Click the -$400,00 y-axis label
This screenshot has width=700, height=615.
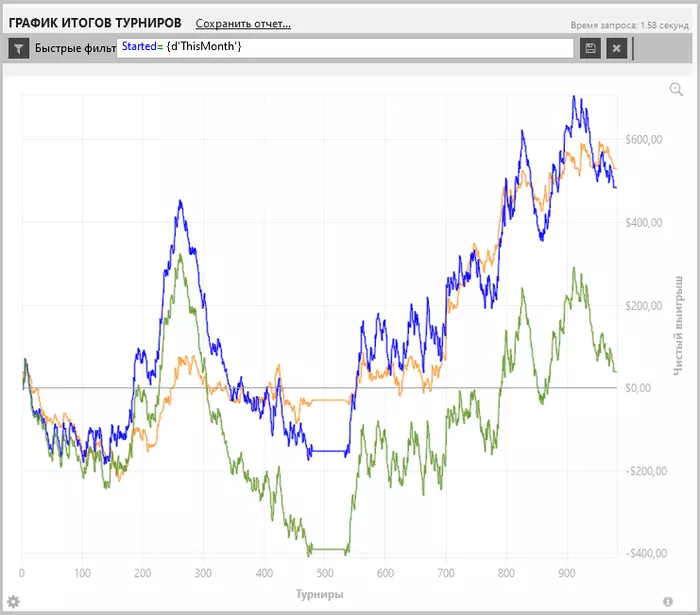(646, 553)
